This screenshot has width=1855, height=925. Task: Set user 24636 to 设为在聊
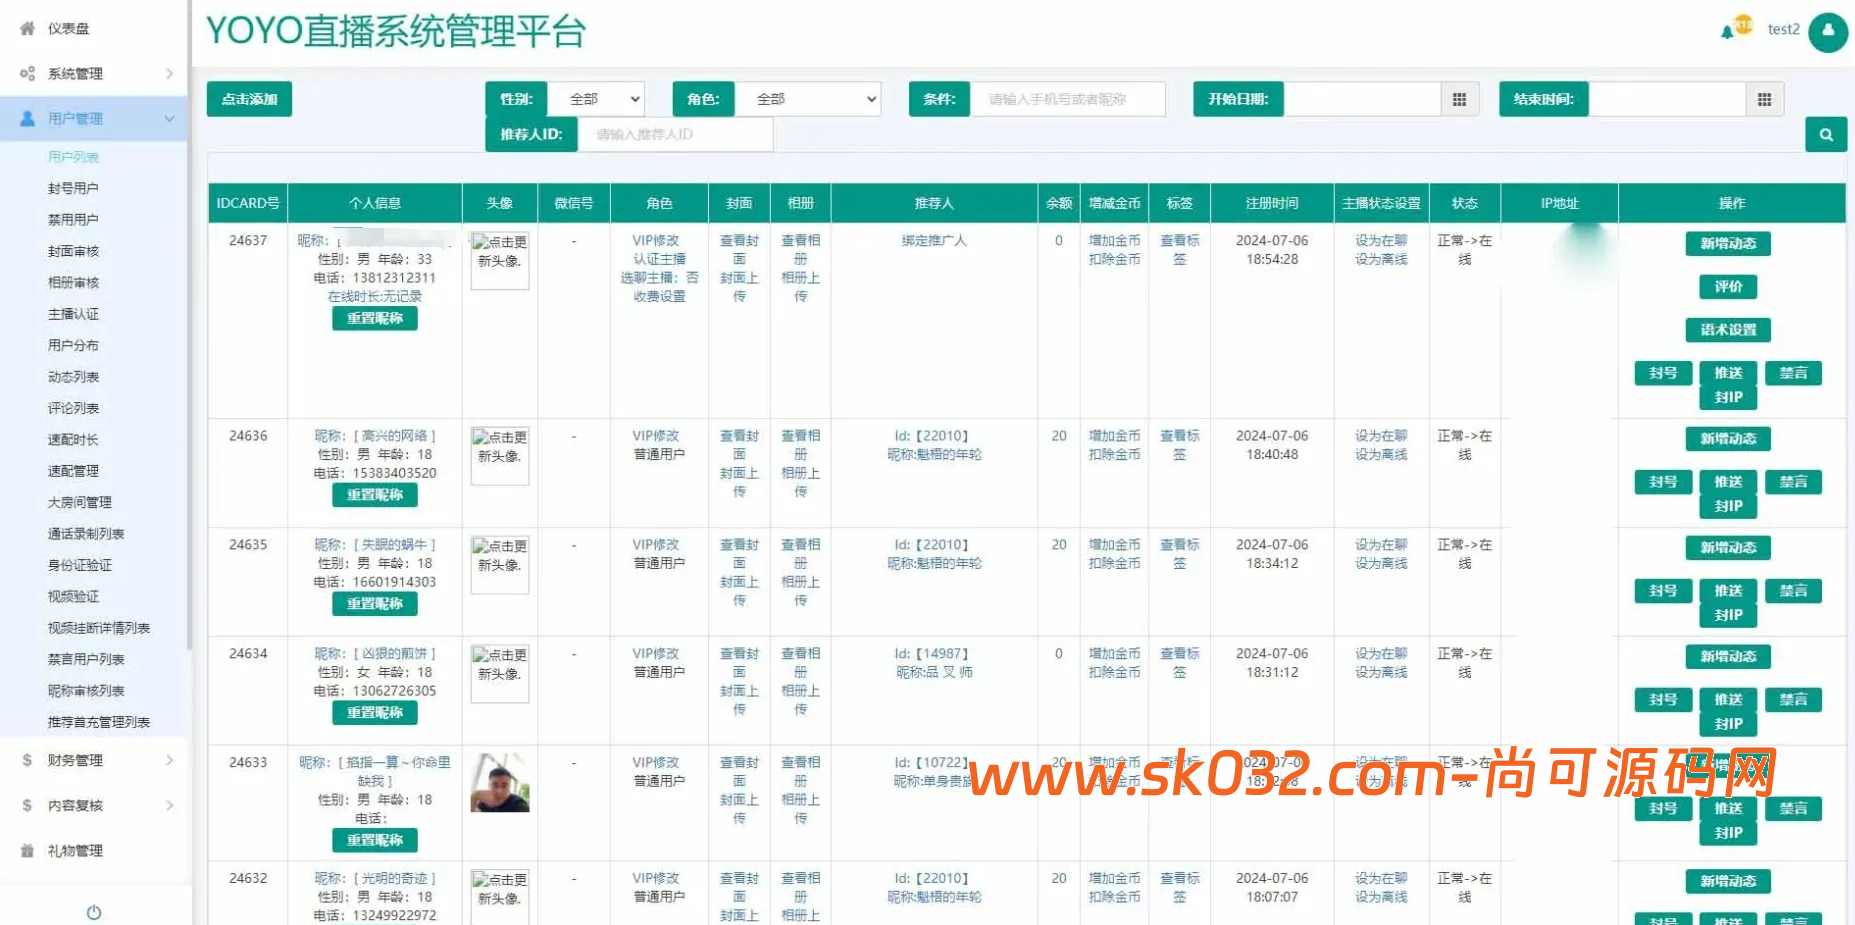1381,436
